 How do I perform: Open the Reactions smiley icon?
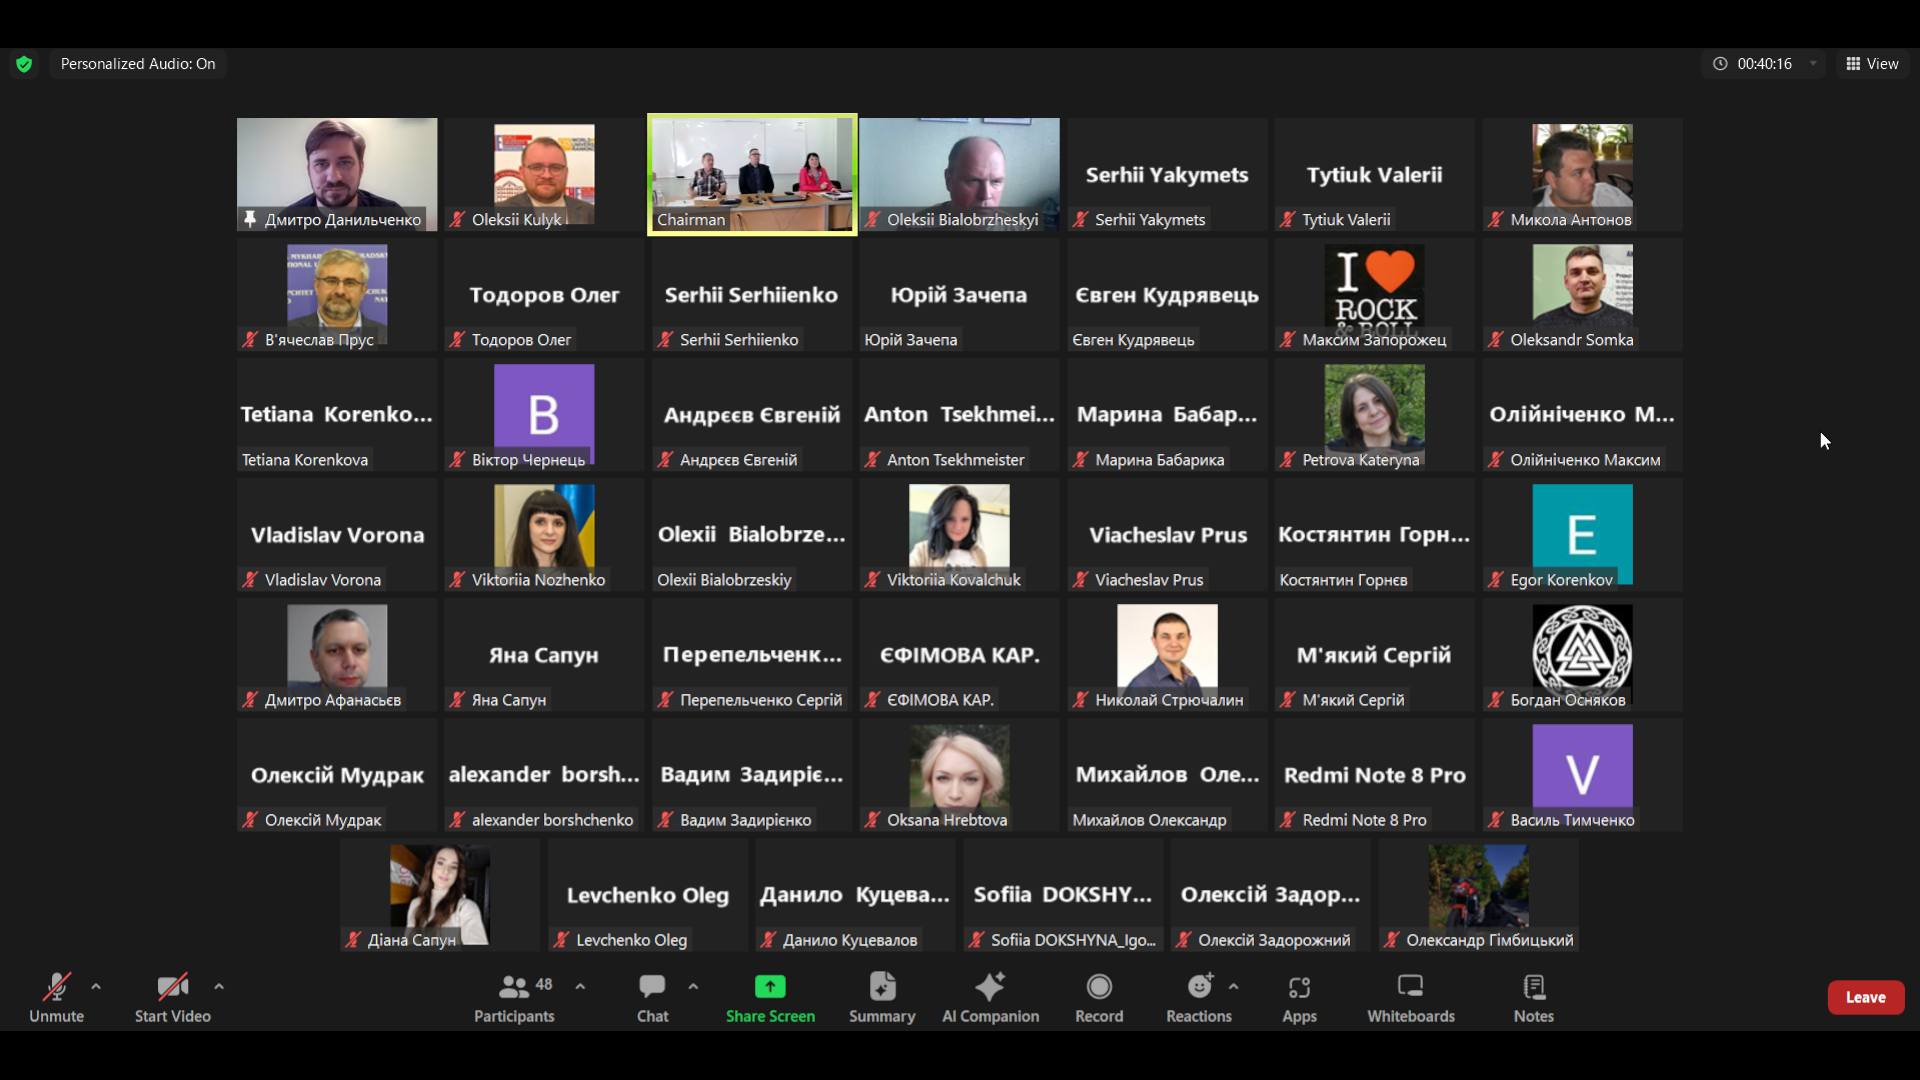[x=1198, y=987]
